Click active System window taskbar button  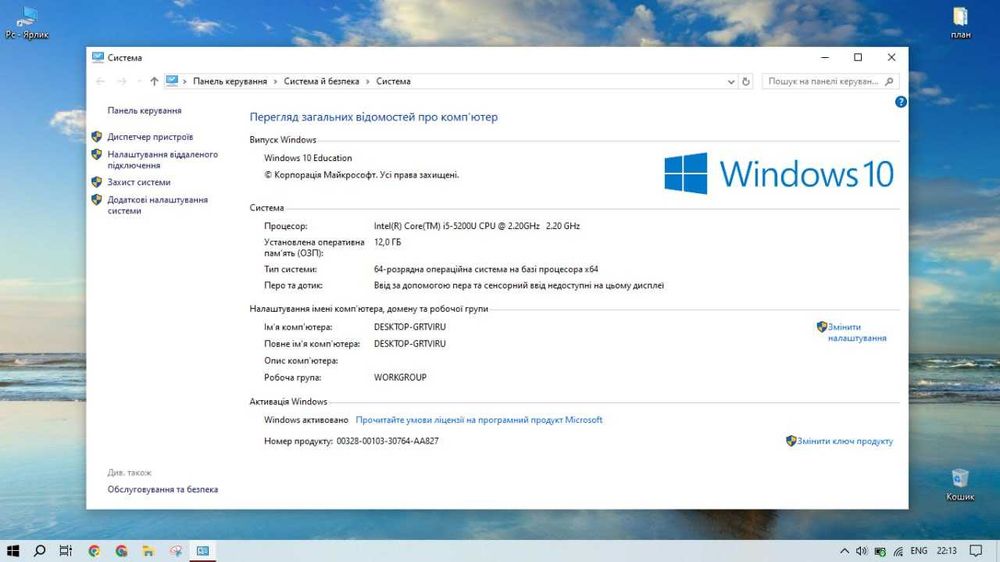click(x=203, y=551)
